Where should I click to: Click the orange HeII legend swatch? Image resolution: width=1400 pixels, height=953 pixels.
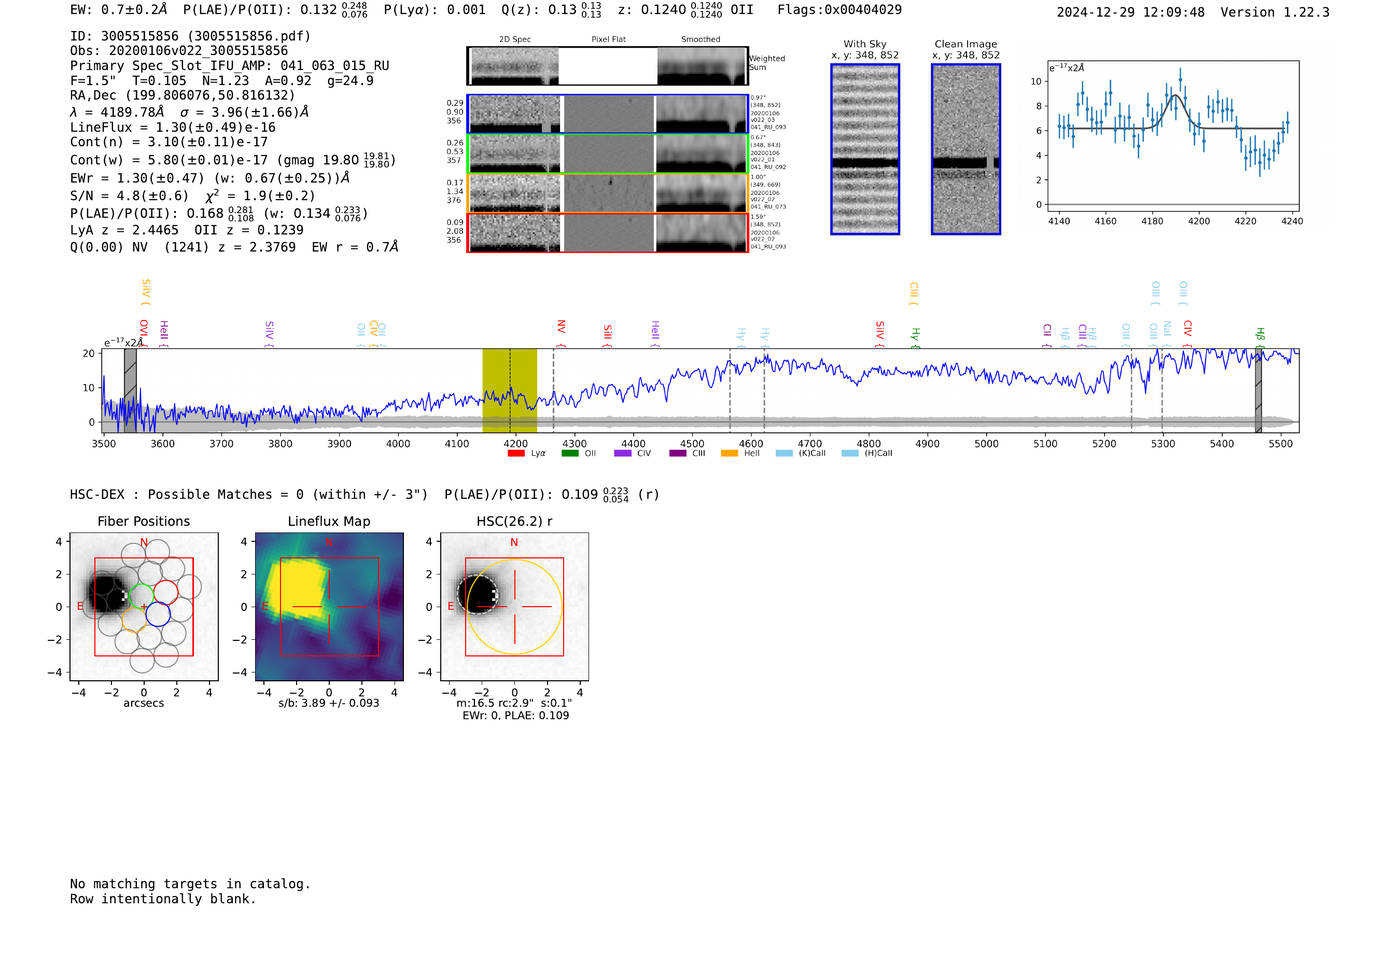[730, 453]
